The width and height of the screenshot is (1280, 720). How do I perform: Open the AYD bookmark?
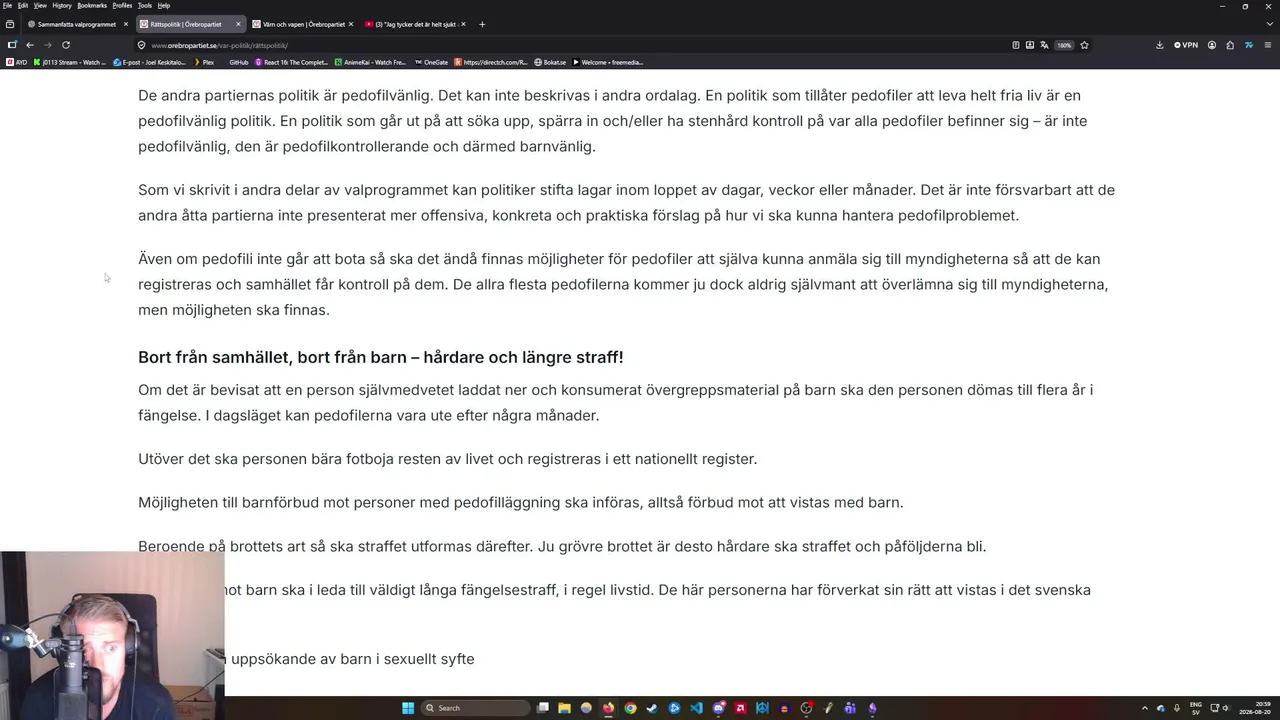17,62
